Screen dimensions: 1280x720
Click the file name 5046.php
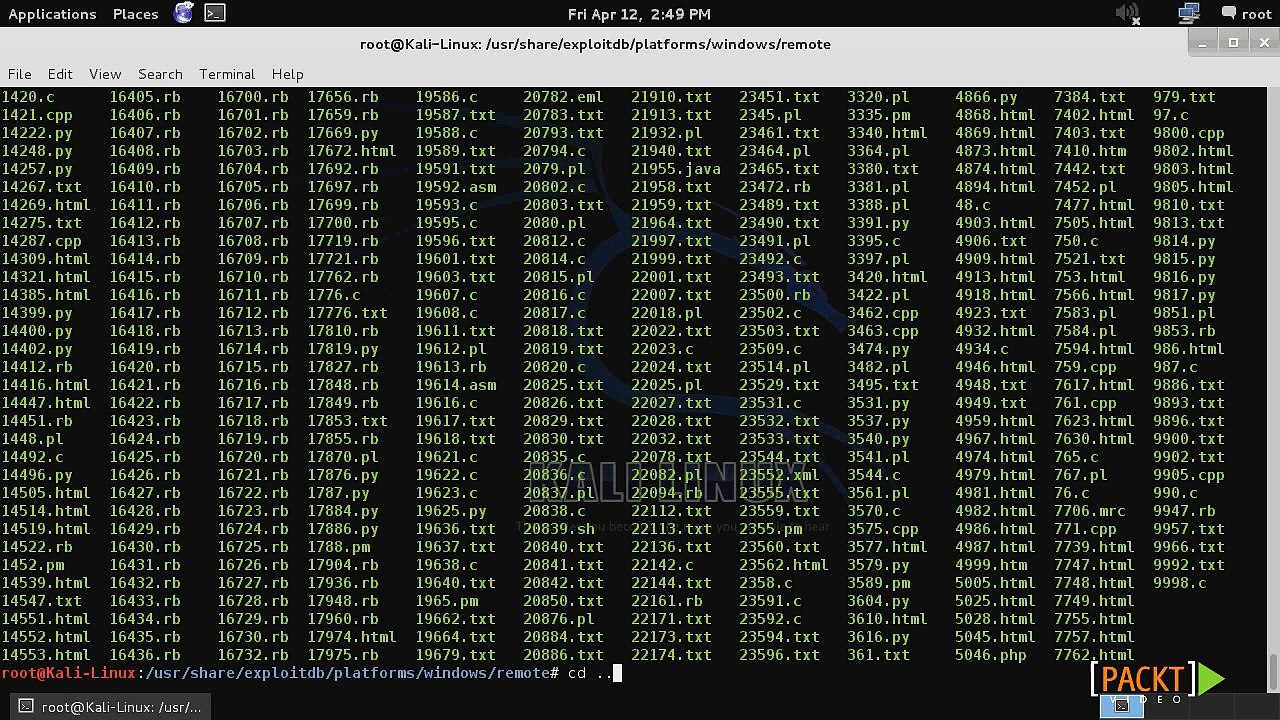click(991, 655)
